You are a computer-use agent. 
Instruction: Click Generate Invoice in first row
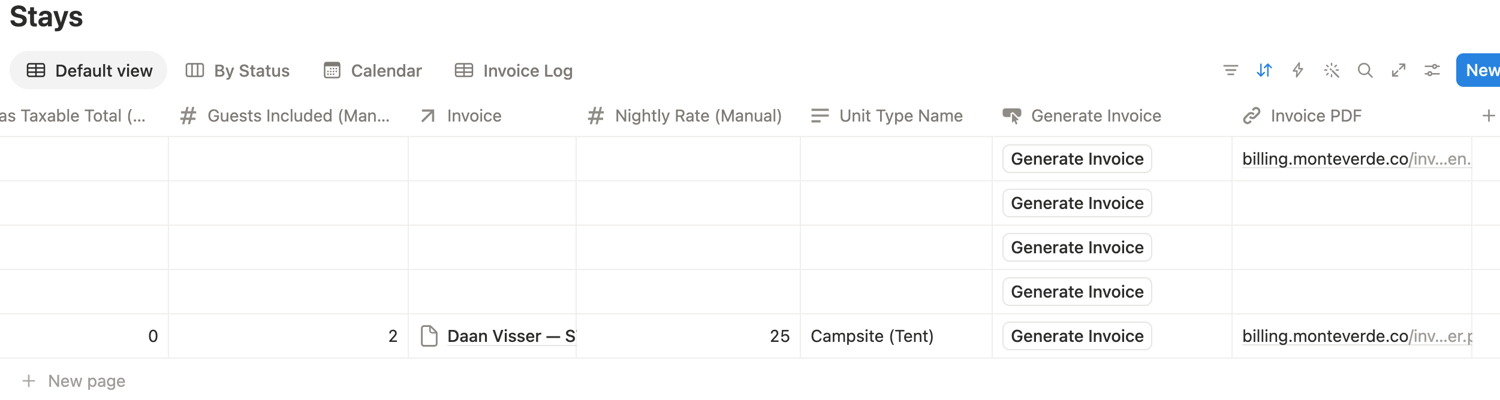coord(1077,159)
